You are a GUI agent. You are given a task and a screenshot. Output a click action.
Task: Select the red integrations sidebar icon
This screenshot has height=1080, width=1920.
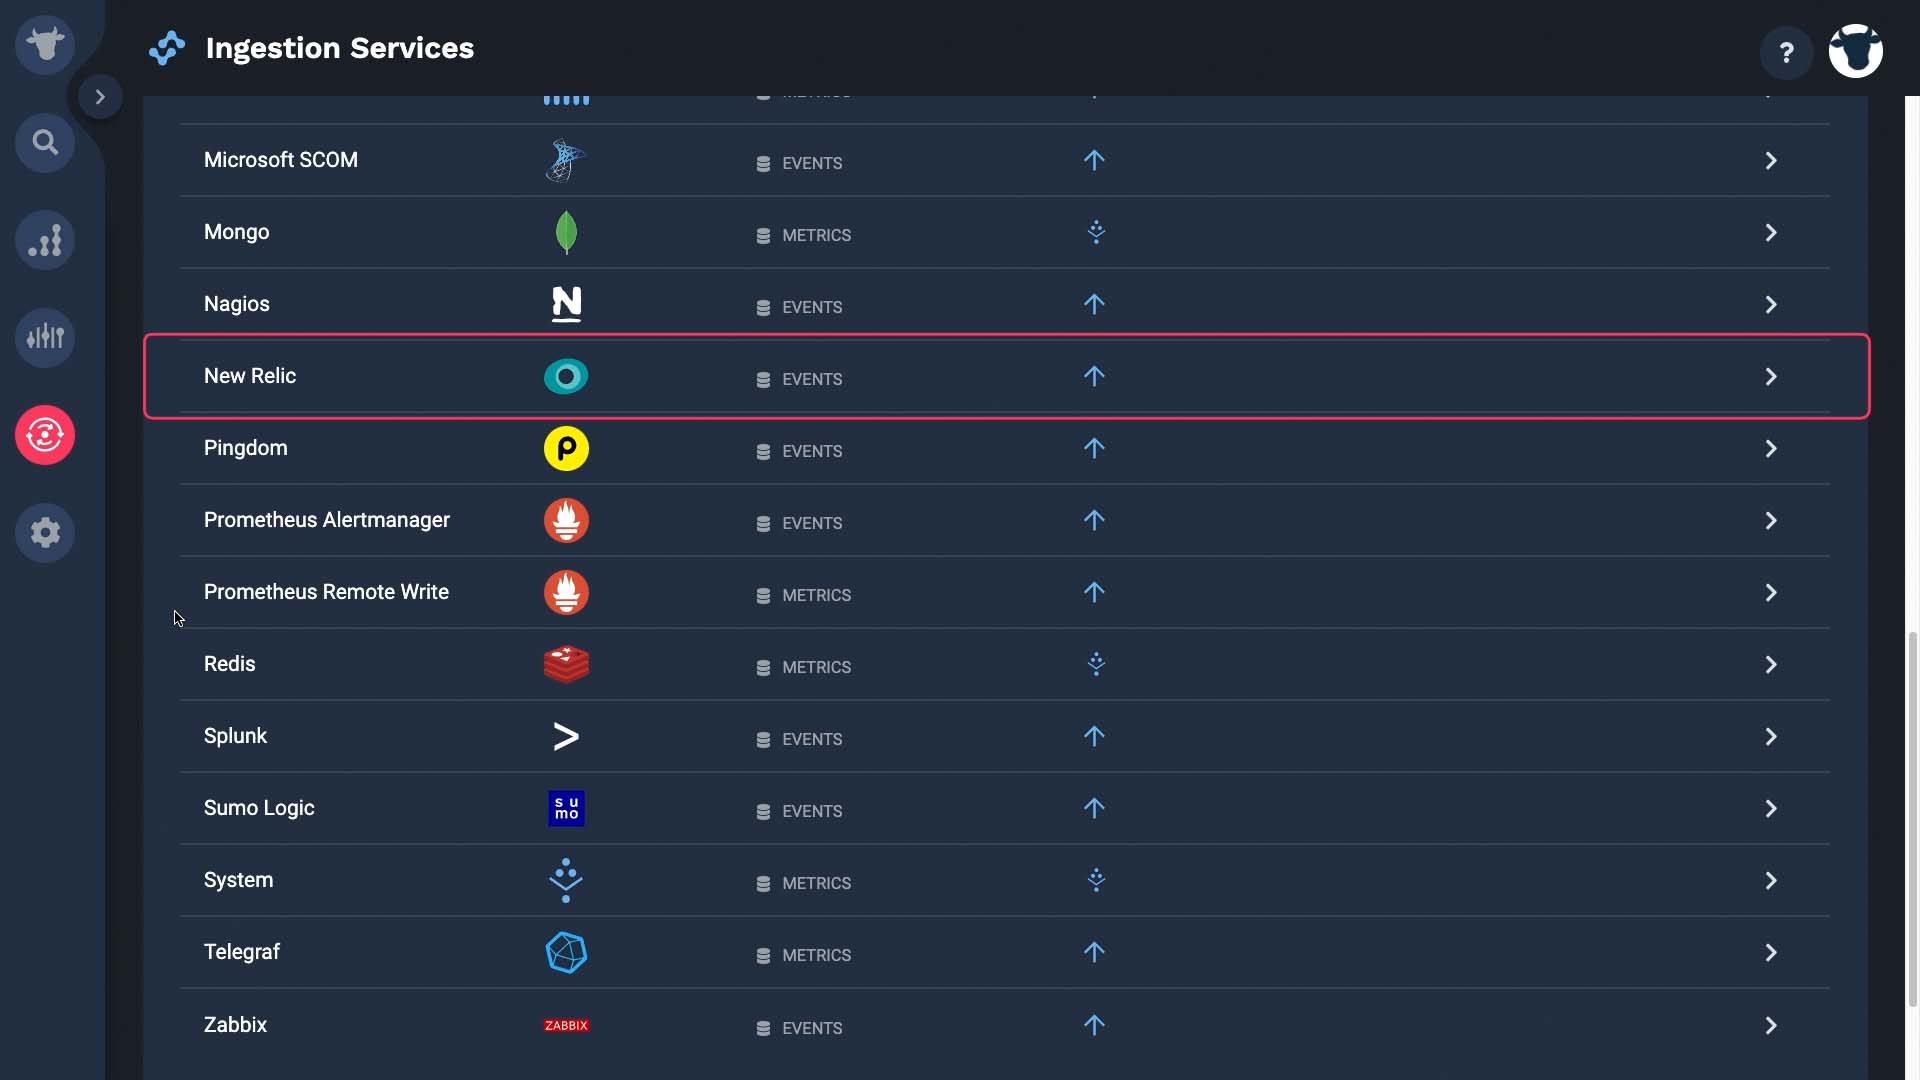point(45,435)
